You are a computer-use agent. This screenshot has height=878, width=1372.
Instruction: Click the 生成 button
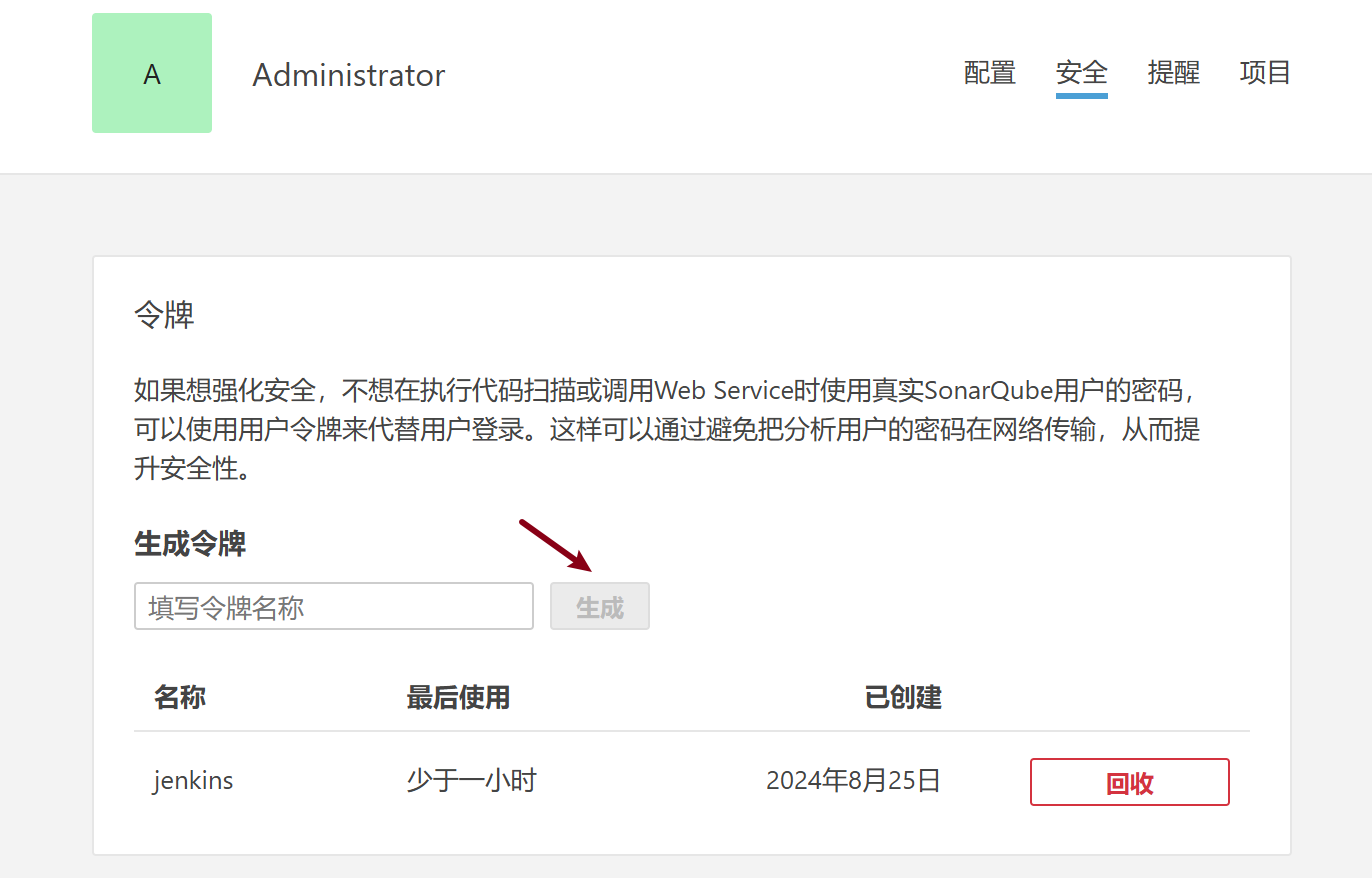600,606
